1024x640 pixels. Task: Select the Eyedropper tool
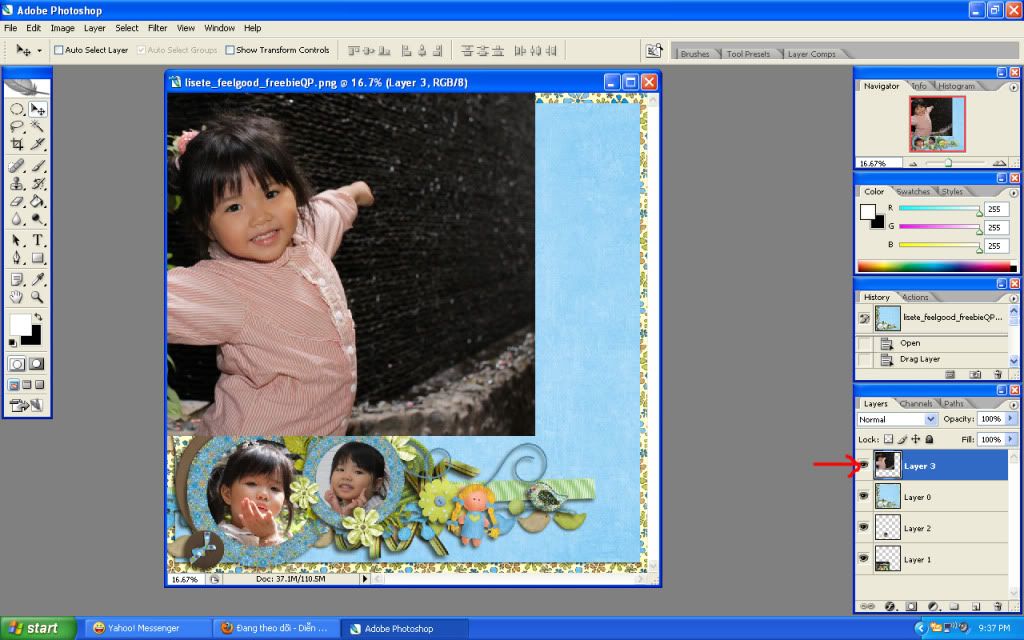[x=38, y=279]
